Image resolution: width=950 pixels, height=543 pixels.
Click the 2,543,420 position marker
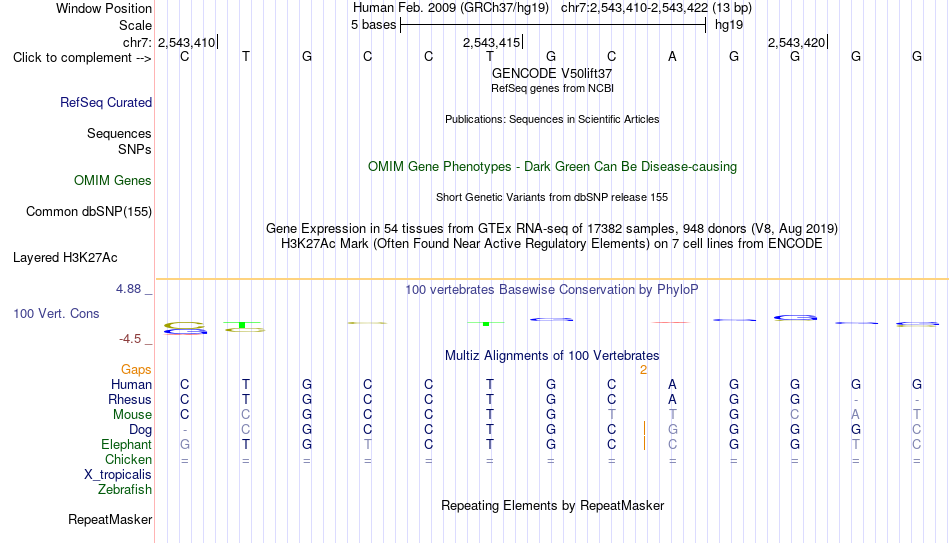[x=796, y=42]
